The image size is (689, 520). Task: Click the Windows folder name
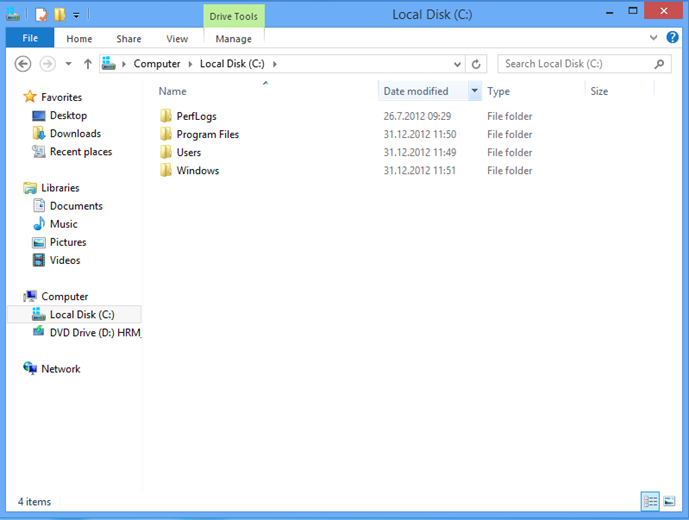click(198, 171)
